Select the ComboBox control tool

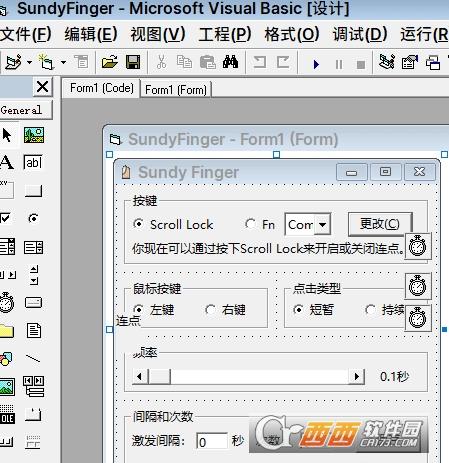coord(7,247)
